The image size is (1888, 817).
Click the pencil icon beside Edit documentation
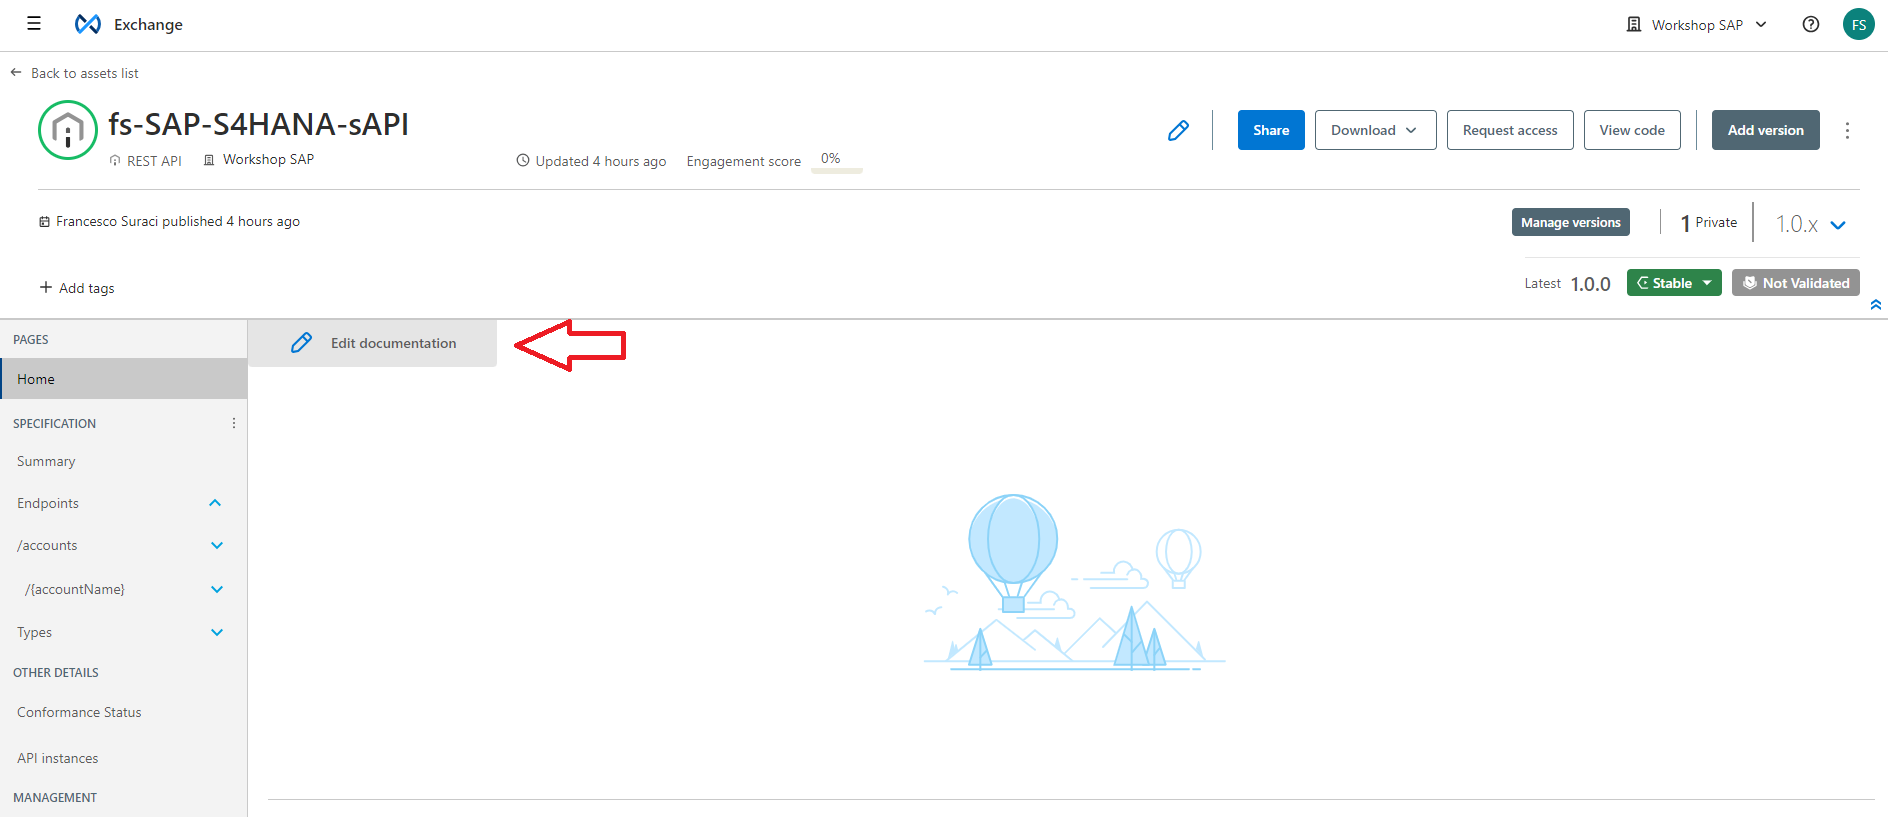pyautogui.click(x=301, y=343)
